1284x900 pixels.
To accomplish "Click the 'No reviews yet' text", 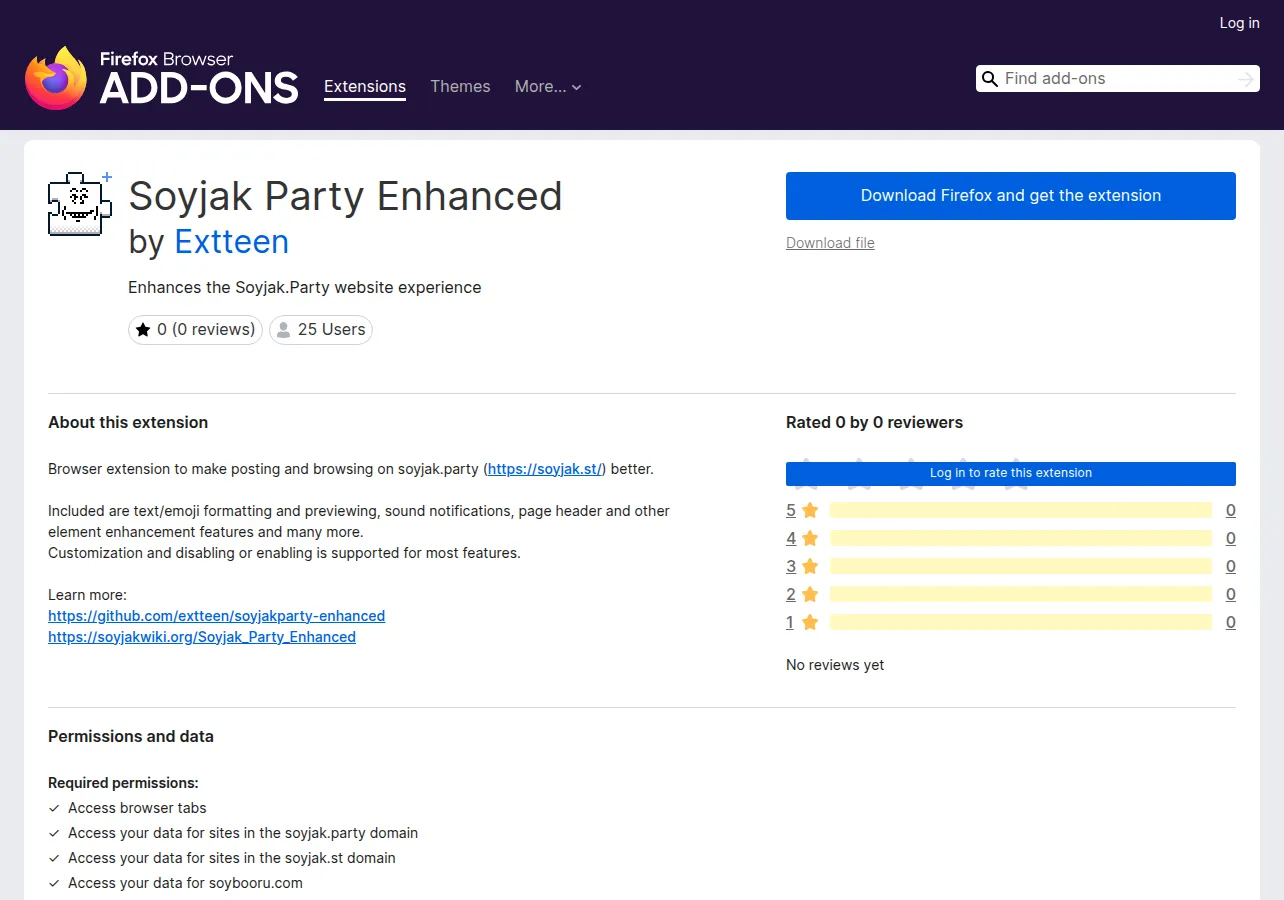I will click(835, 665).
